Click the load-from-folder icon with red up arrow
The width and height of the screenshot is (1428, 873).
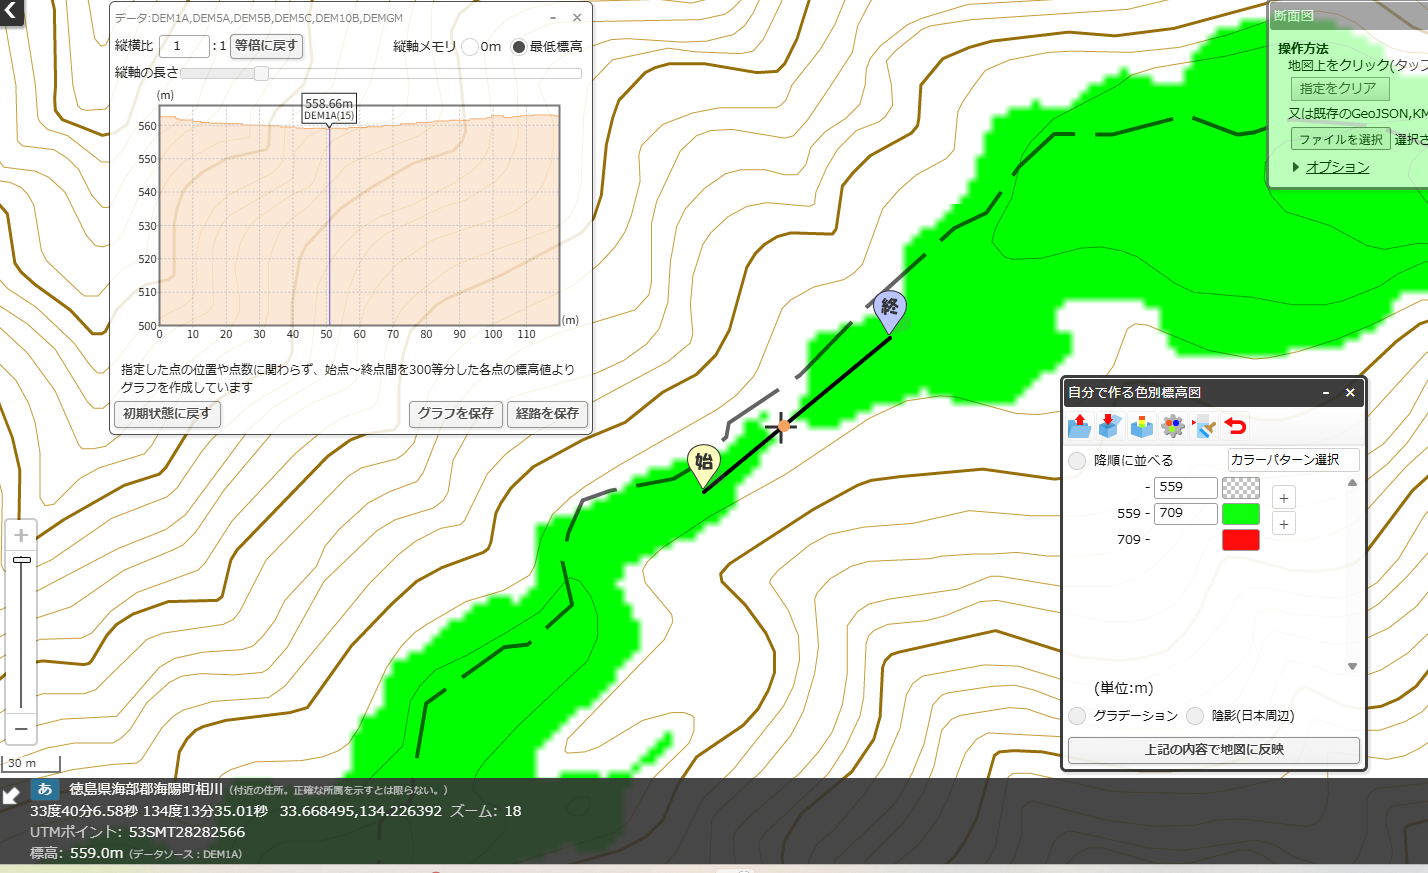click(x=1079, y=427)
